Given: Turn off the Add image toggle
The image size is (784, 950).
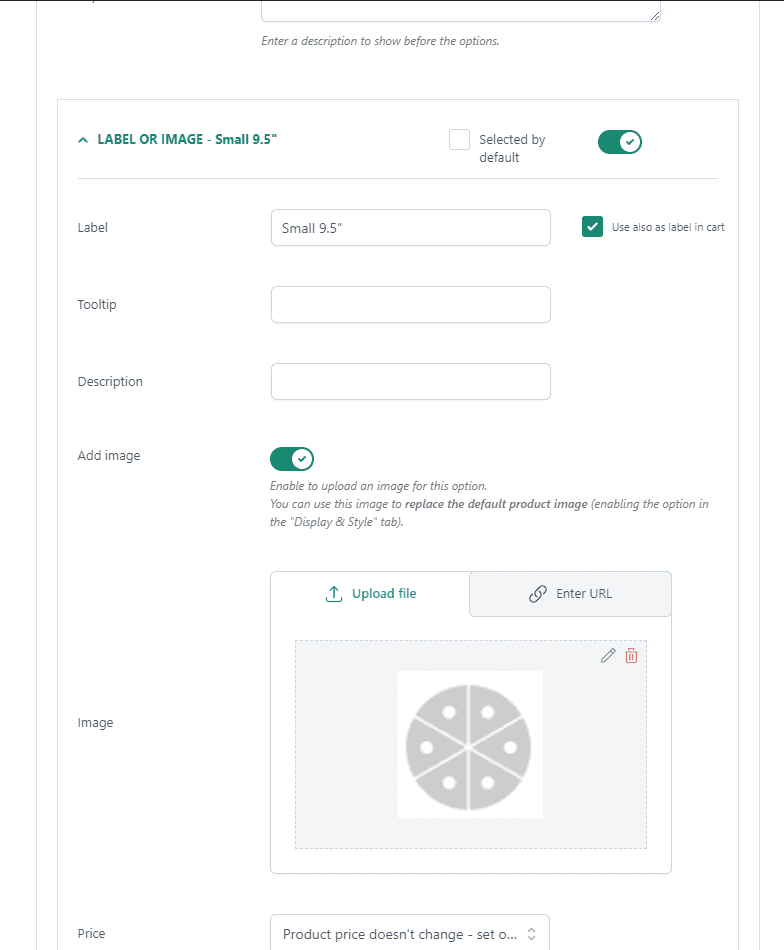Looking at the screenshot, I should click(x=292, y=459).
